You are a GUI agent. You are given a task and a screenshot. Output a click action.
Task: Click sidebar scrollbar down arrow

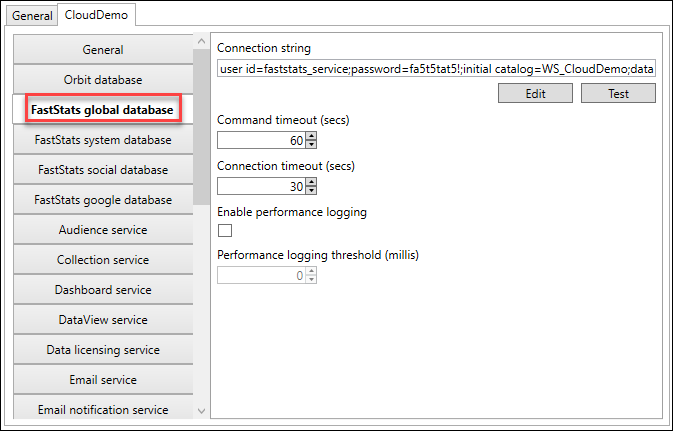click(x=201, y=411)
